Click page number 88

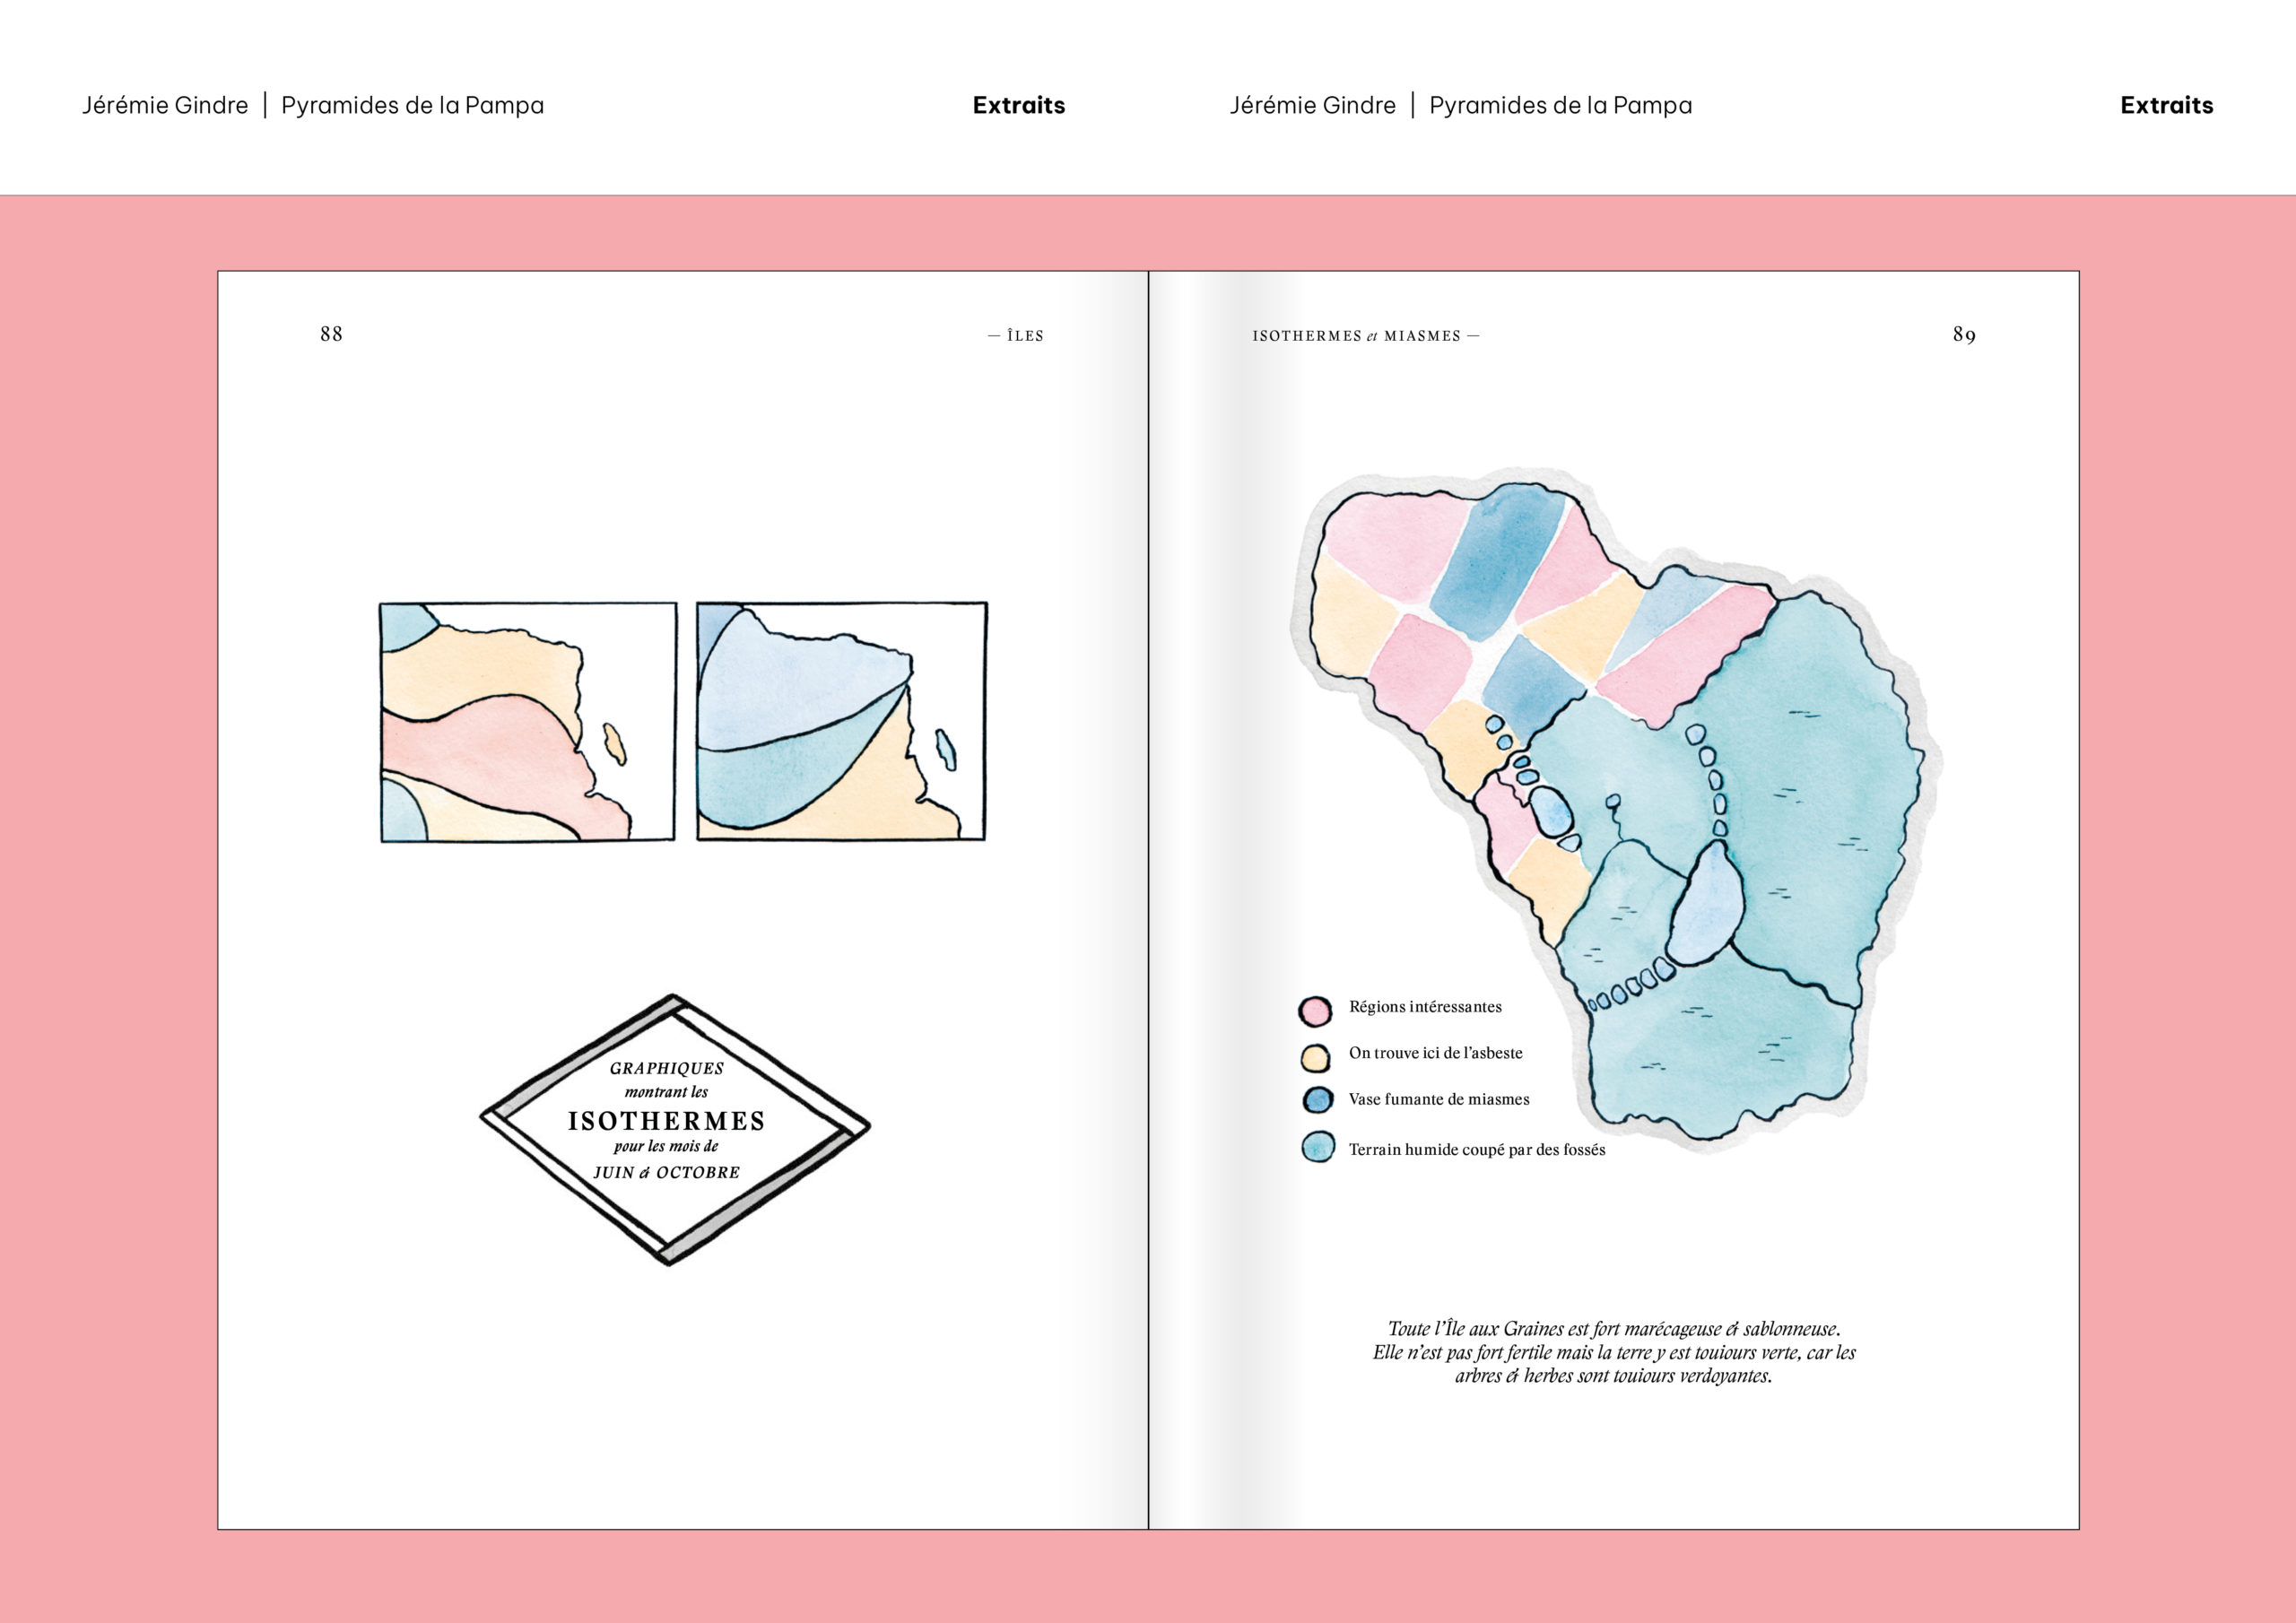click(x=331, y=334)
